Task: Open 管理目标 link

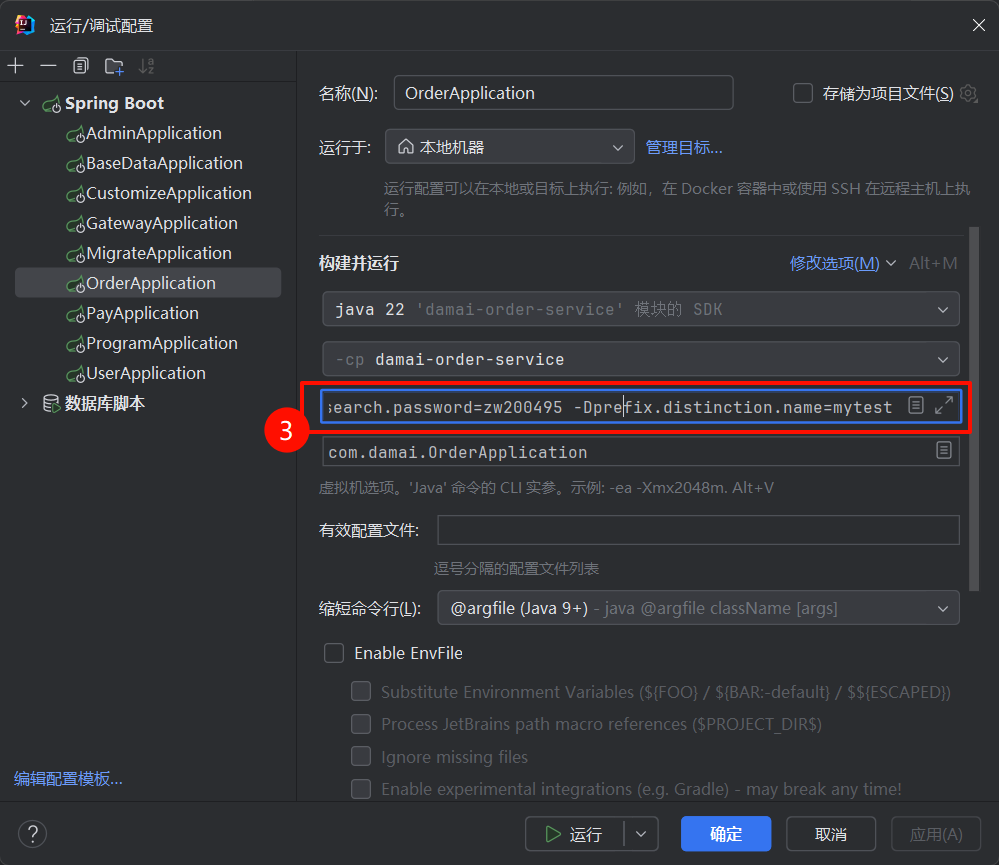Action: click(684, 148)
